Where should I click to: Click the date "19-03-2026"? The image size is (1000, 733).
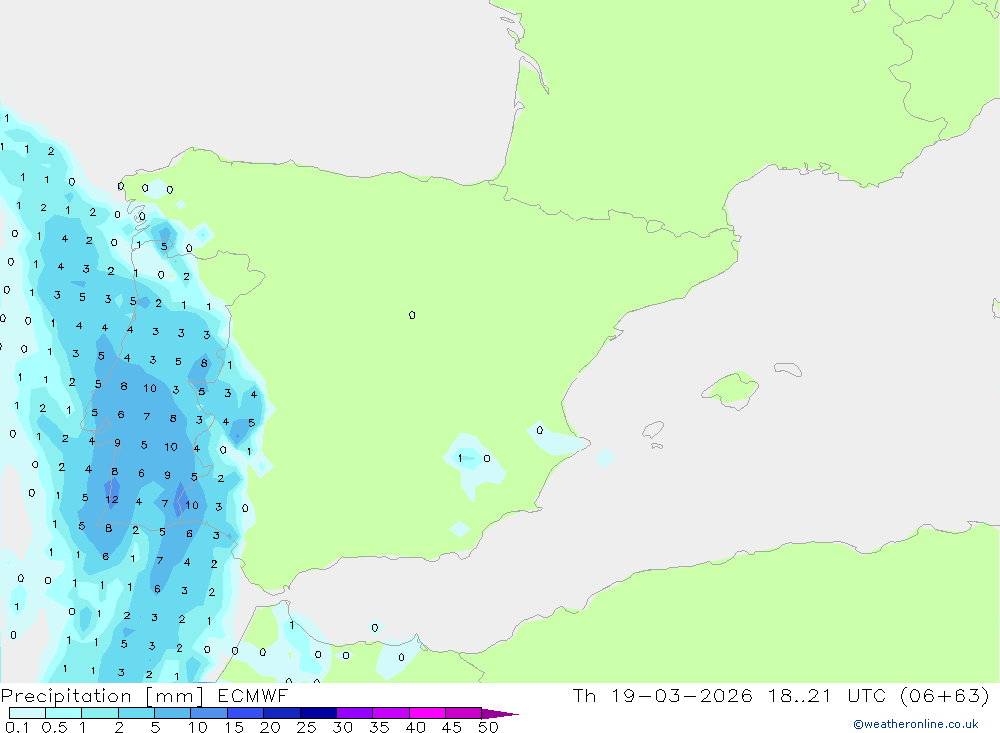(682, 696)
